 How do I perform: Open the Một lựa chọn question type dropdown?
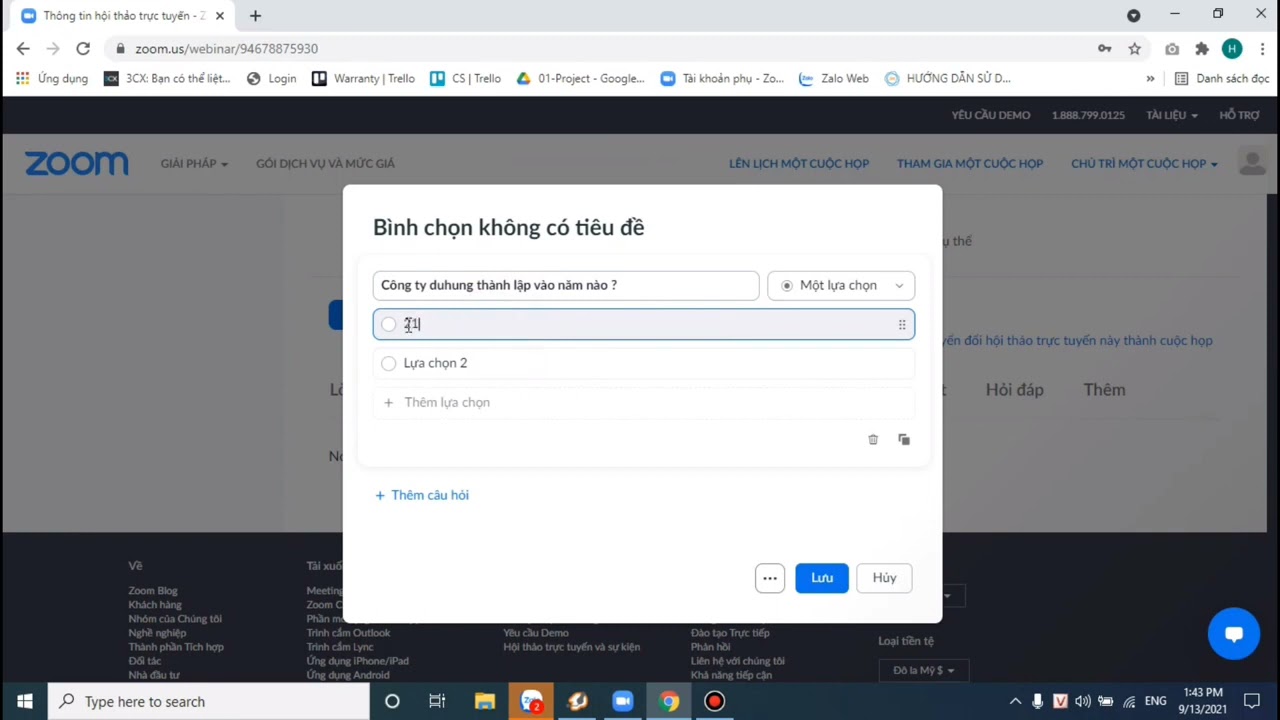pyautogui.click(x=841, y=285)
